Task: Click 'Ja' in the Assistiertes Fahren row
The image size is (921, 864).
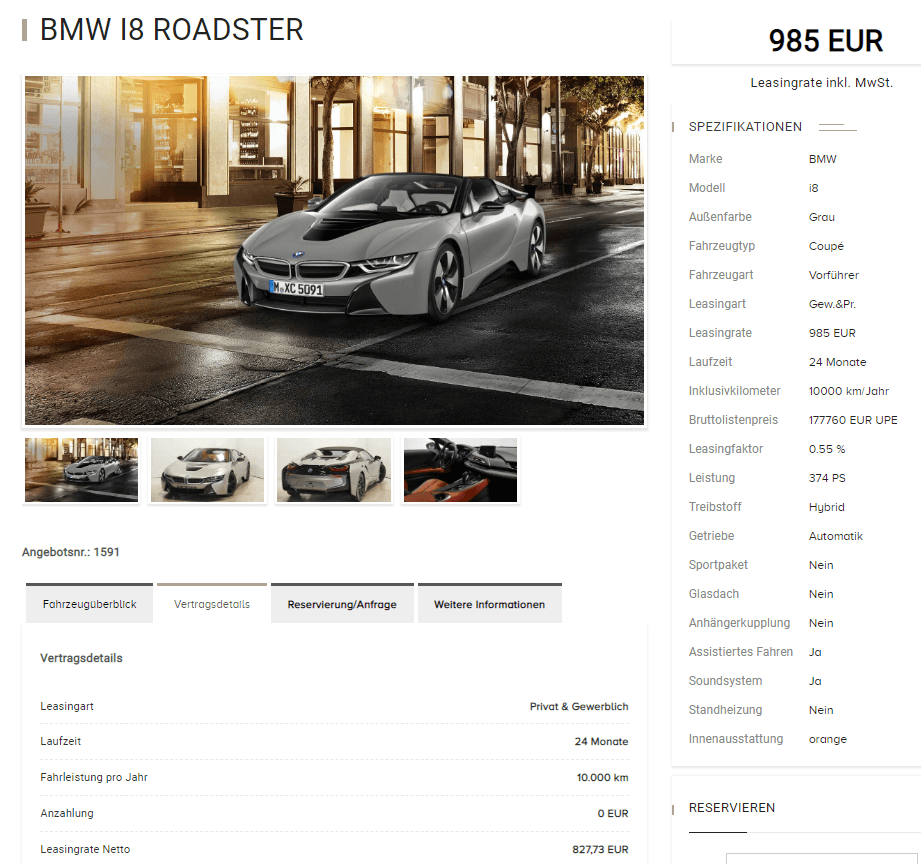Action: (x=815, y=652)
